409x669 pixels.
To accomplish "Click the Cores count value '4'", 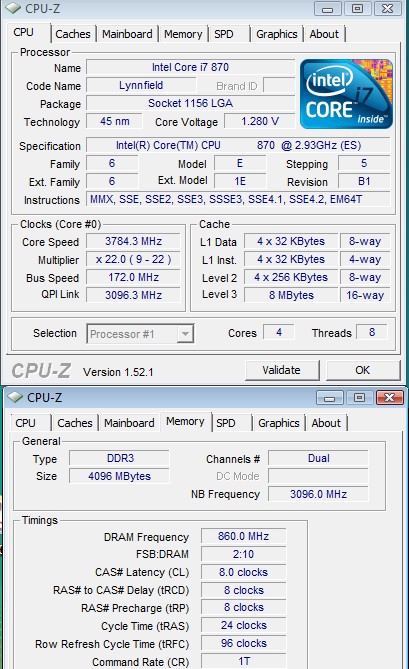I will click(x=279, y=332).
